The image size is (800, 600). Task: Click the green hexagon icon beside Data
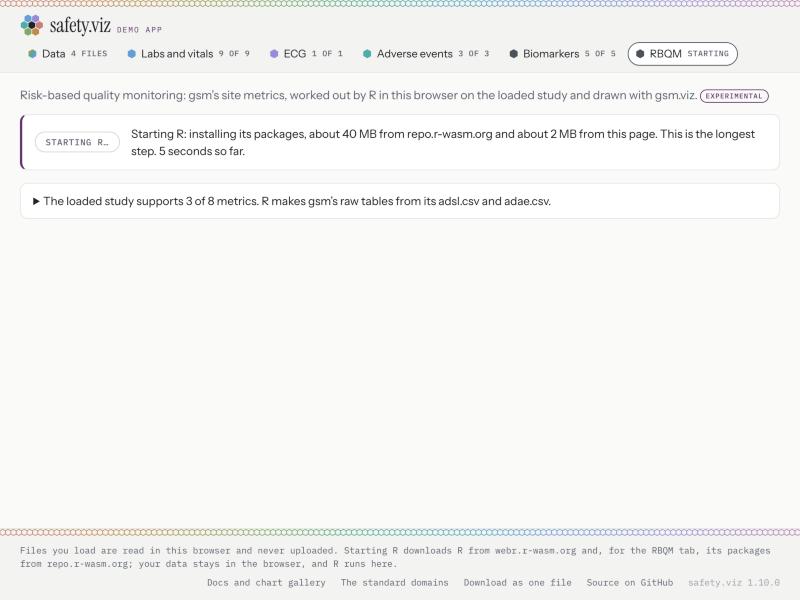coord(32,54)
